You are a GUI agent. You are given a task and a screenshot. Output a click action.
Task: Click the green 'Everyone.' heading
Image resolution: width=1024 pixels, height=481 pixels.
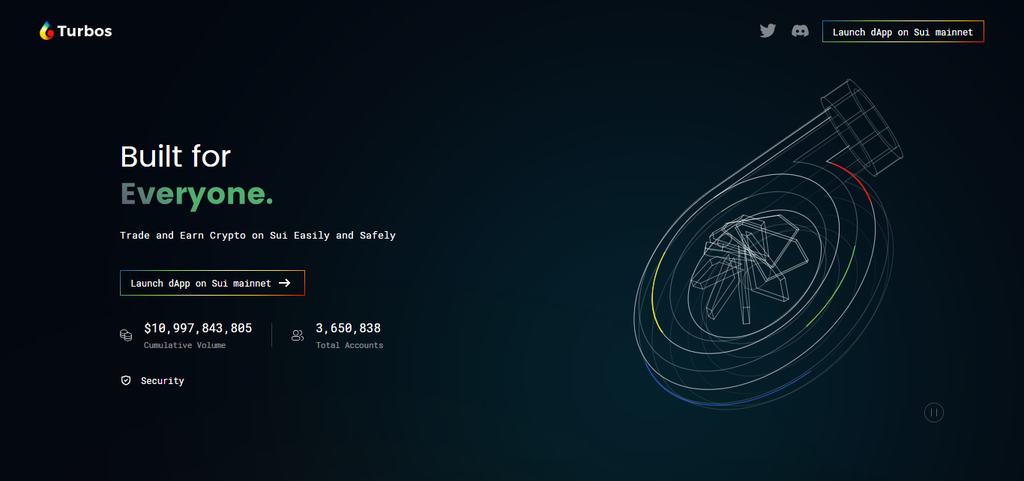point(197,194)
